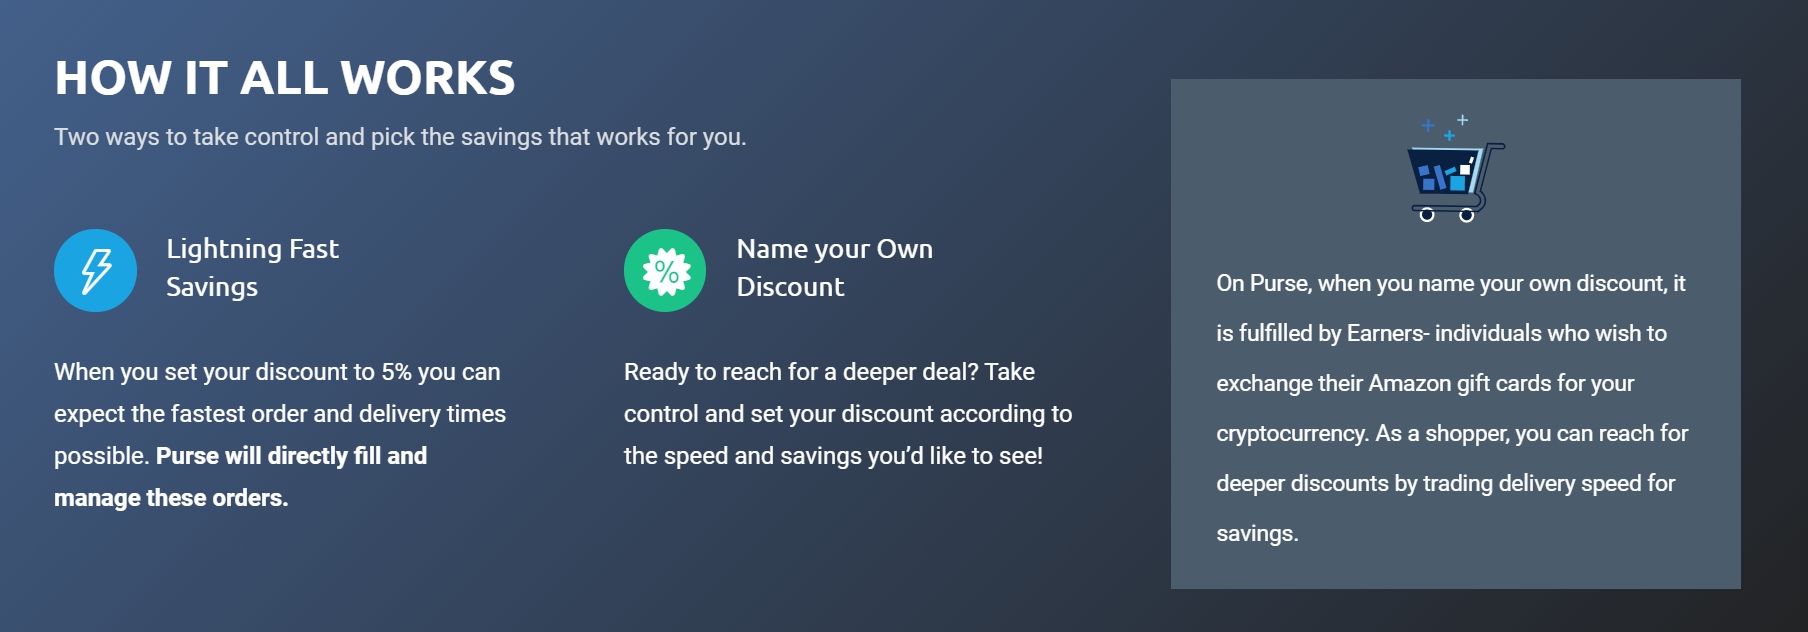The image size is (1808, 632).
Task: Click the blue lightning bolt icon
Action: [95, 270]
